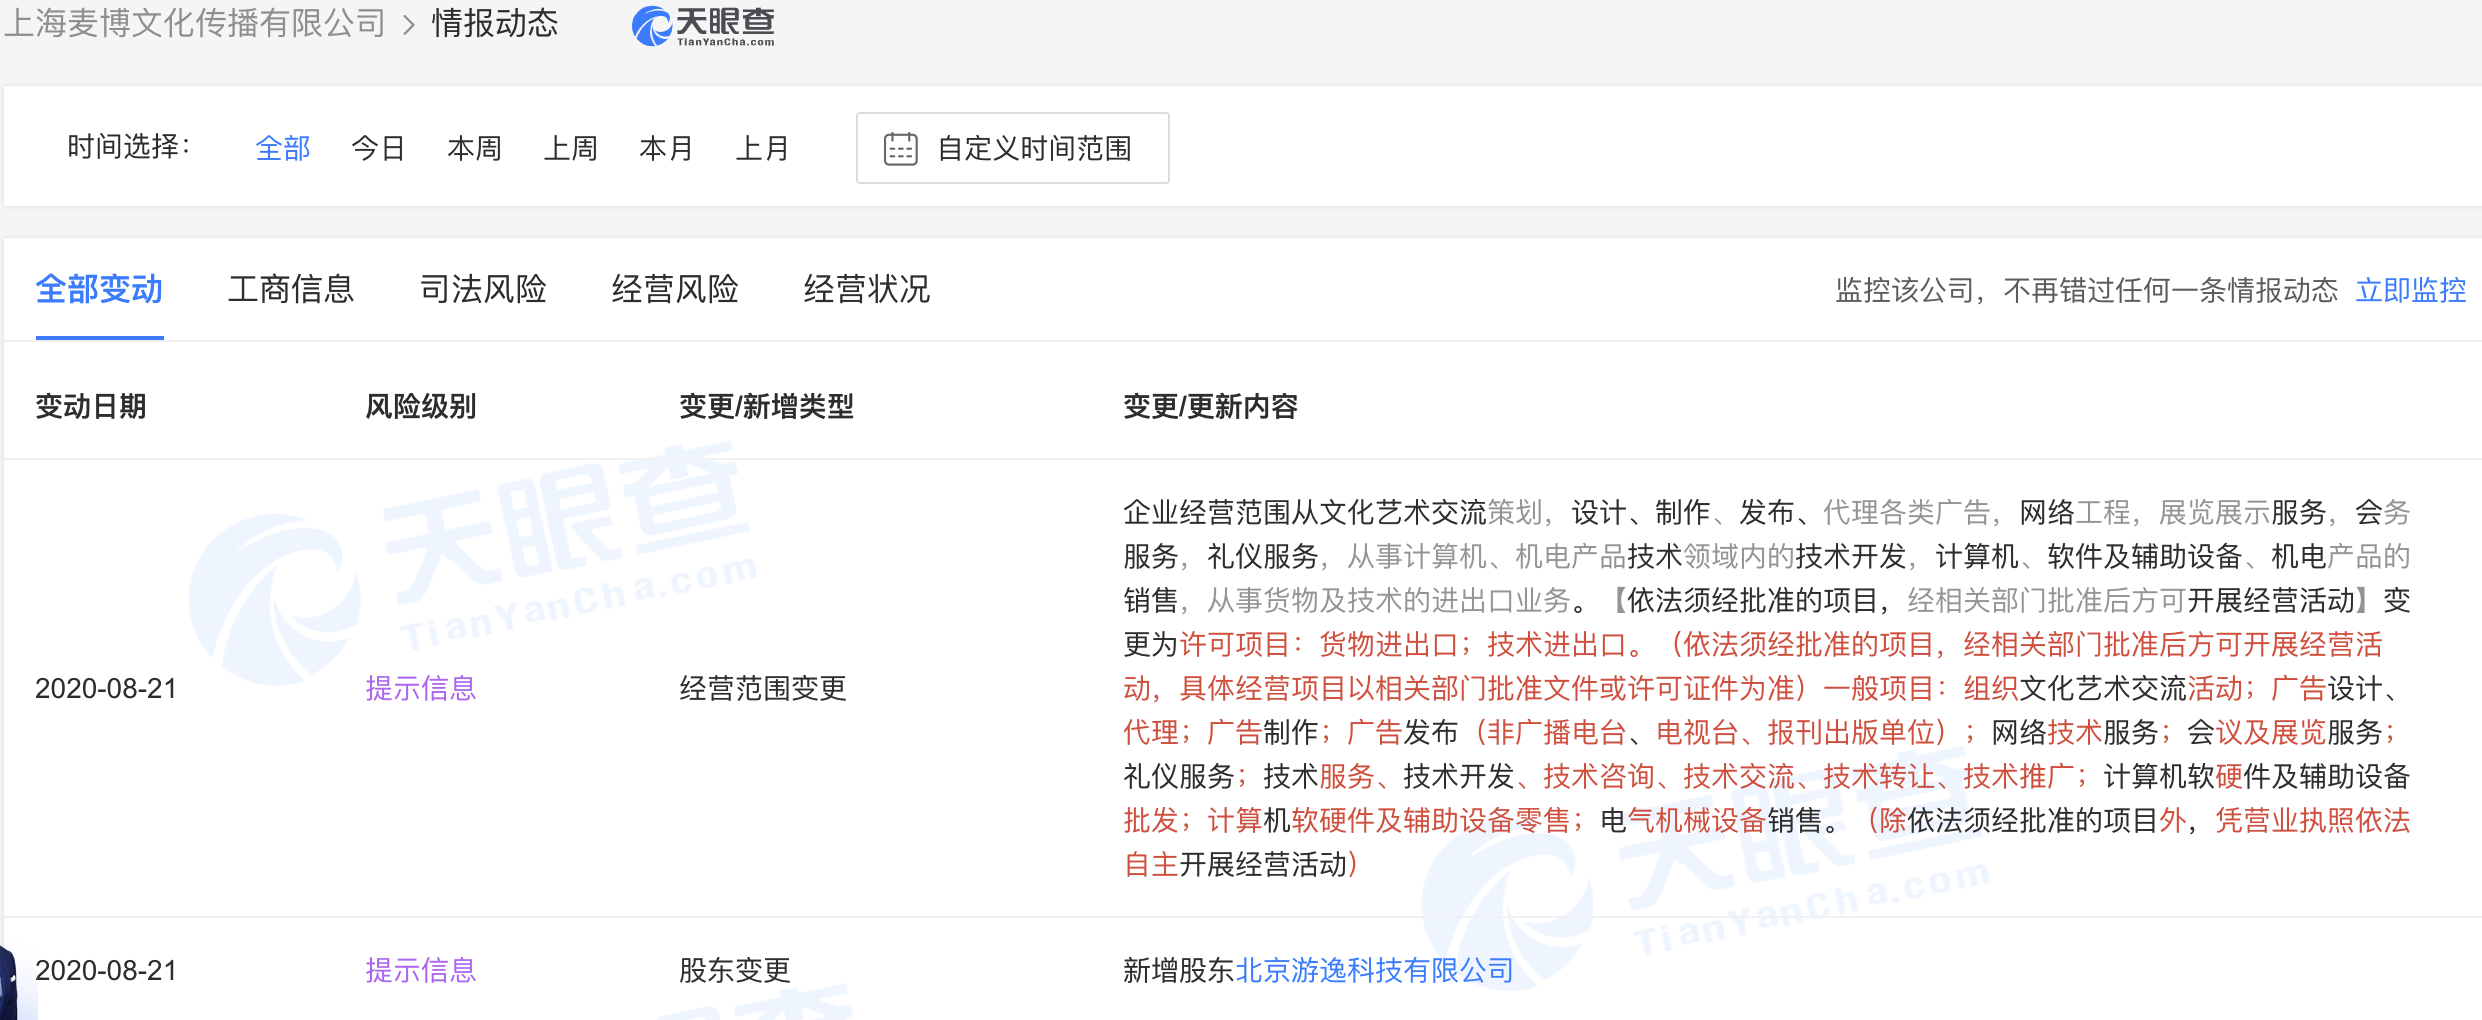Switch to the 经营状况 tab
This screenshot has width=2482, height=1020.
(x=867, y=289)
